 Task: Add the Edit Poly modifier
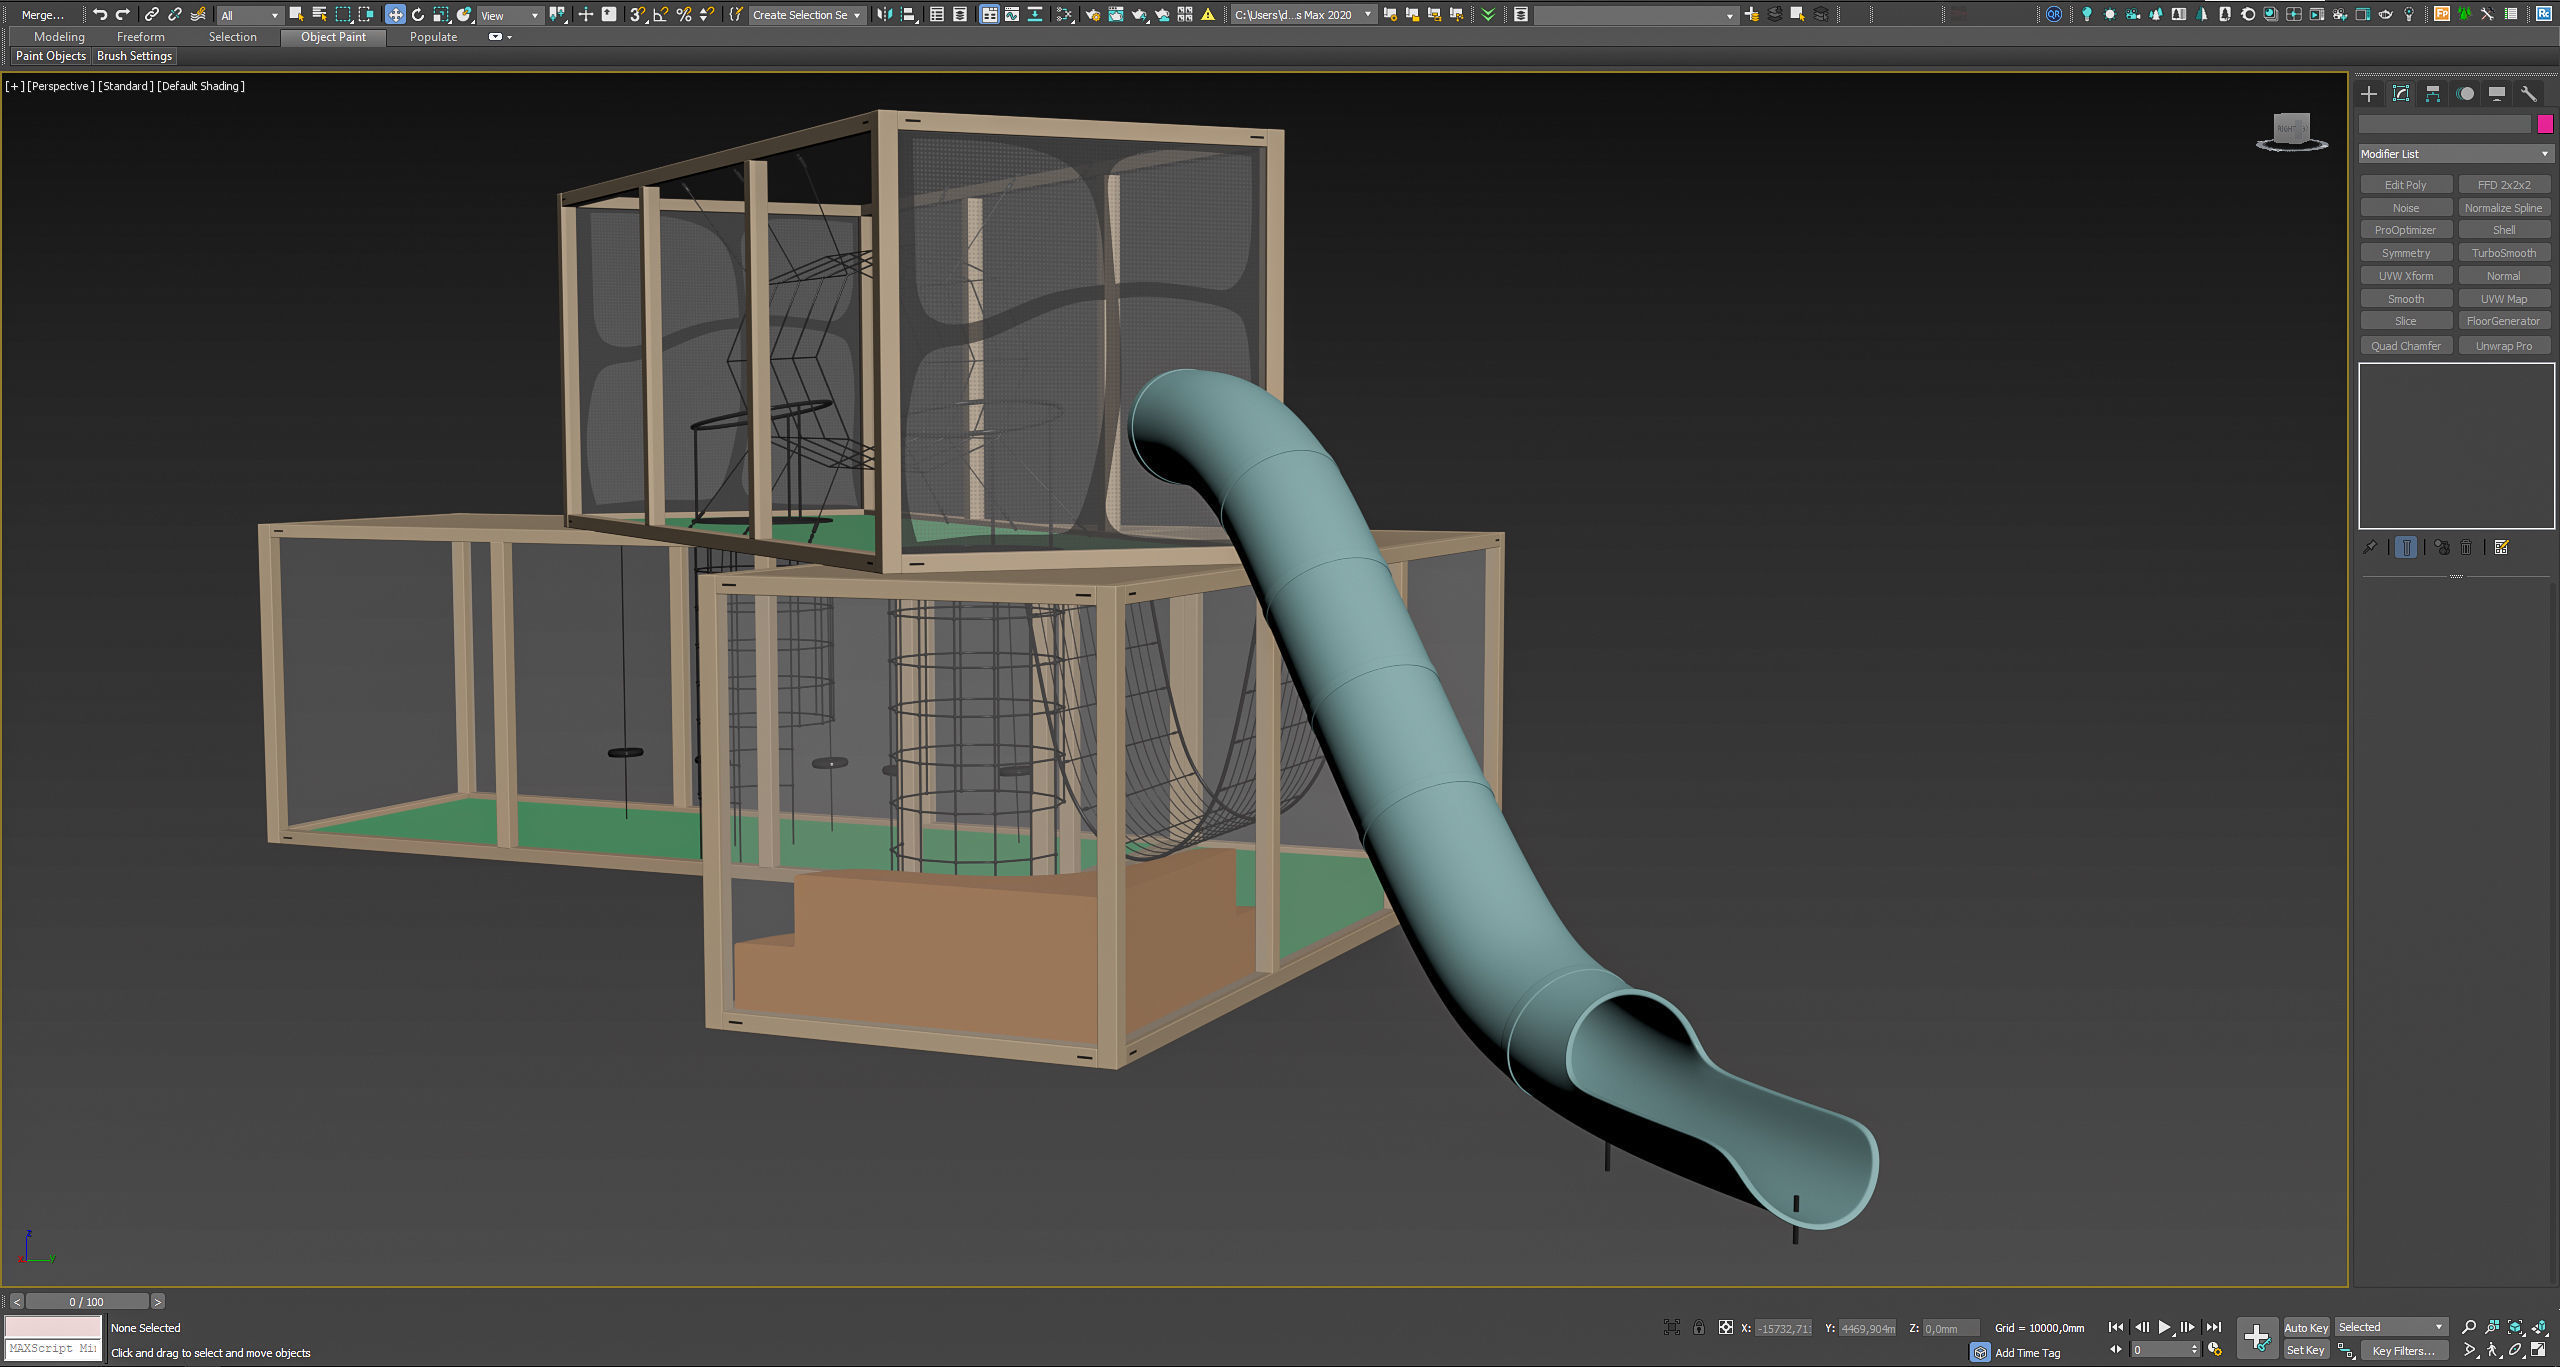[x=2405, y=185]
